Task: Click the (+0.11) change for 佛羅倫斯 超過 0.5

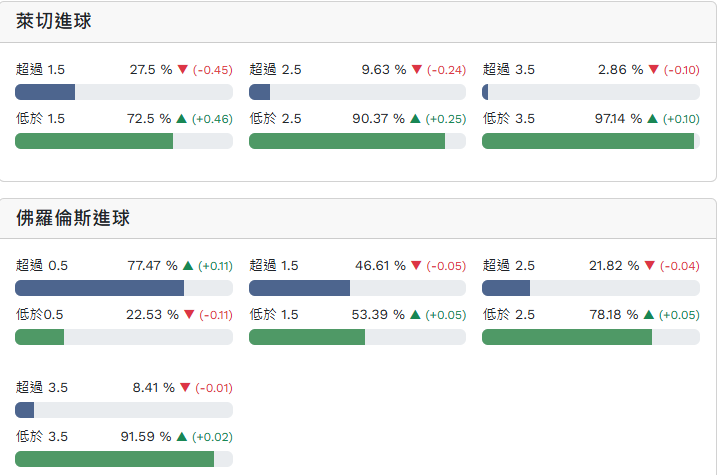Action: pyautogui.click(x=215, y=266)
